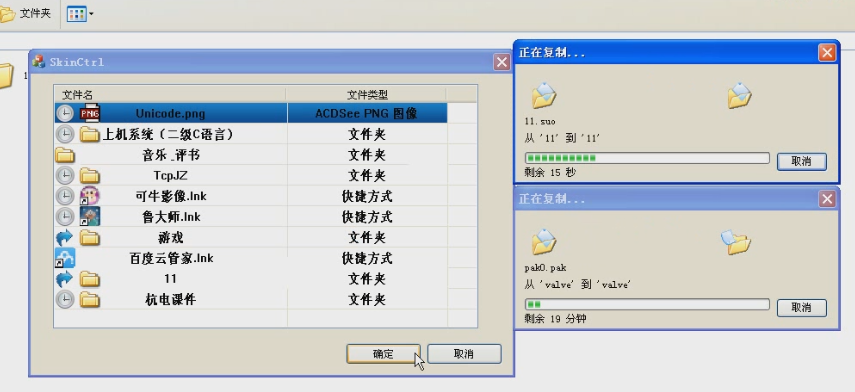The image size is (855, 392).
Task: Click 快捷方式 type cell of 百度云管家.lnk
Action: click(x=366, y=258)
